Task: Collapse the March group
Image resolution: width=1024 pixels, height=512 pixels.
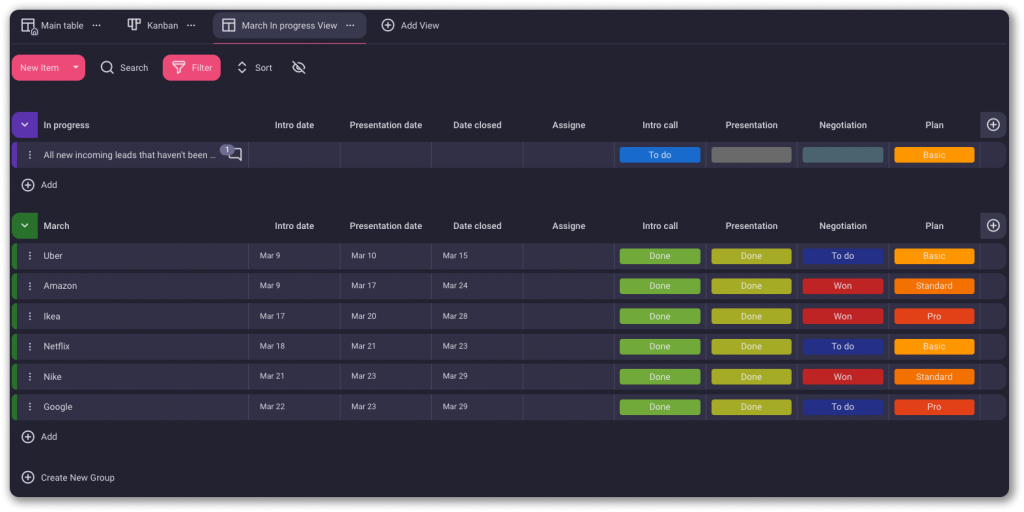Action: click(25, 226)
